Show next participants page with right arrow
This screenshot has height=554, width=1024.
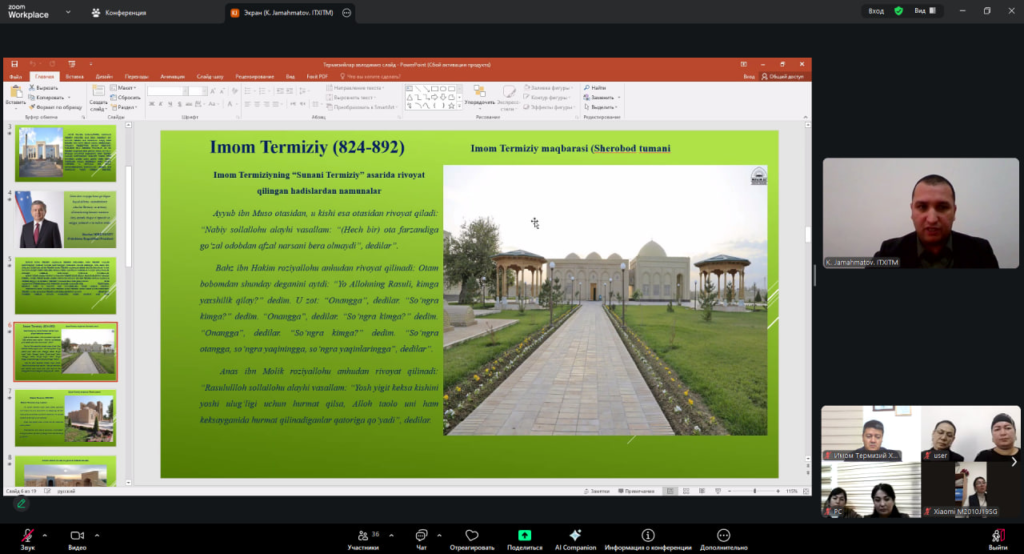coord(1014,461)
